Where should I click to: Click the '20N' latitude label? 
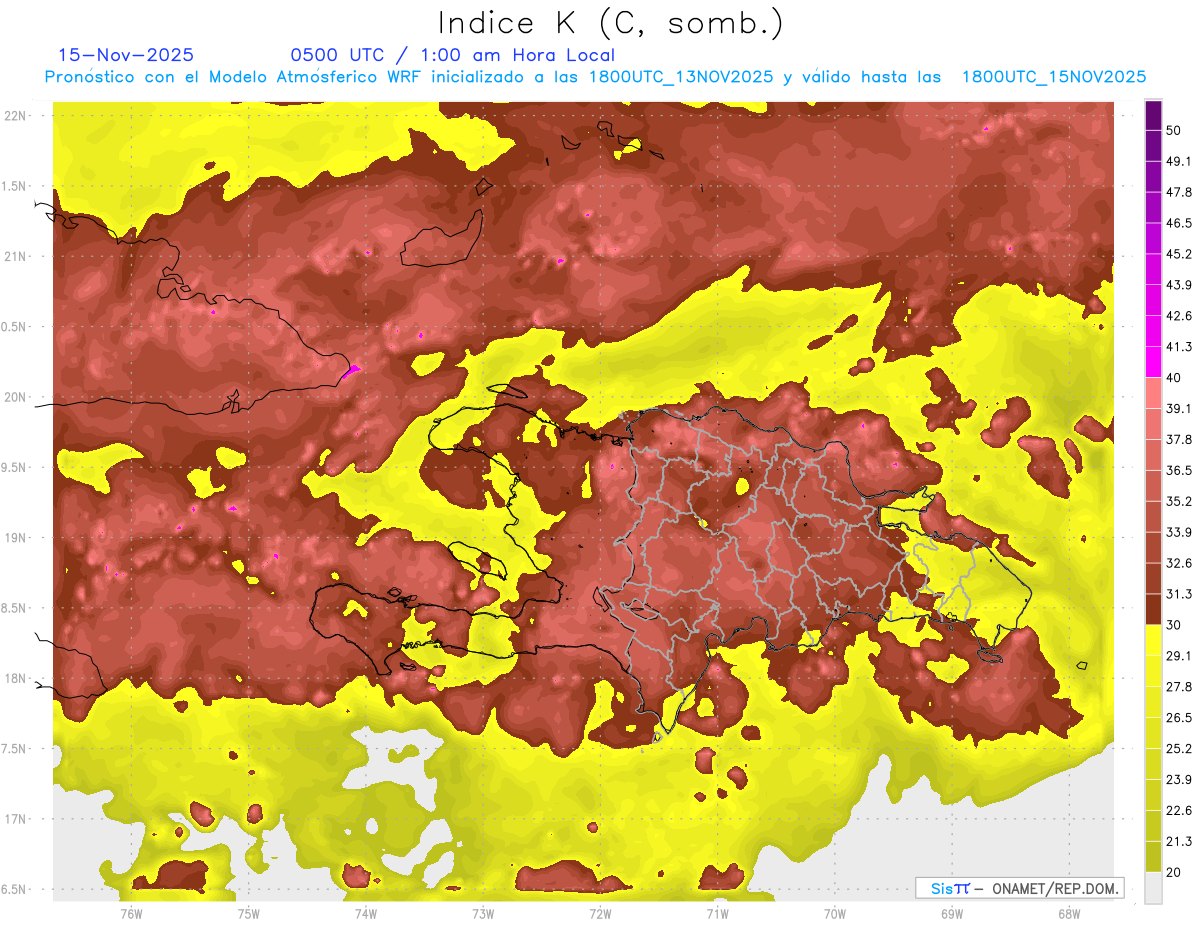click(17, 397)
